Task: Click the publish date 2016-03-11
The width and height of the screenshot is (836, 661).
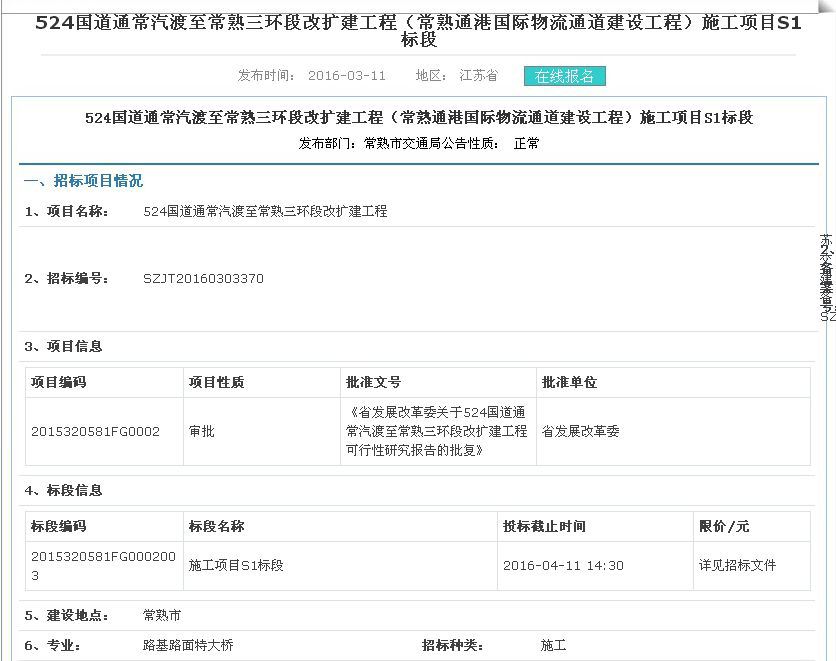Action: [x=346, y=76]
